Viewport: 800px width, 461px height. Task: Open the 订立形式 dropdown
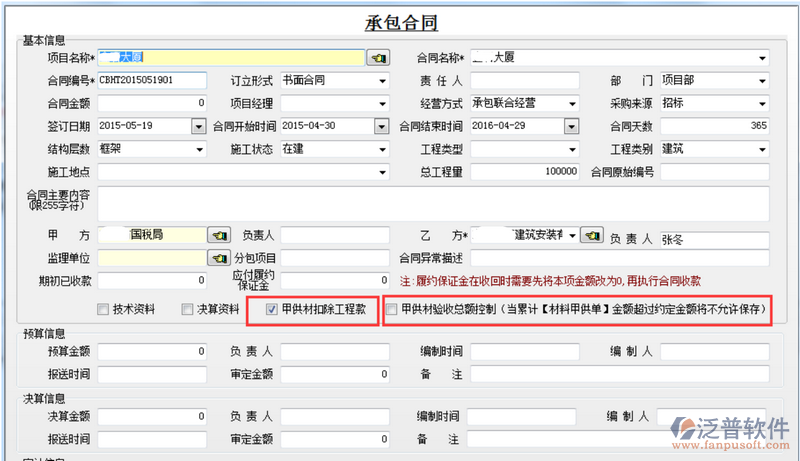382,81
